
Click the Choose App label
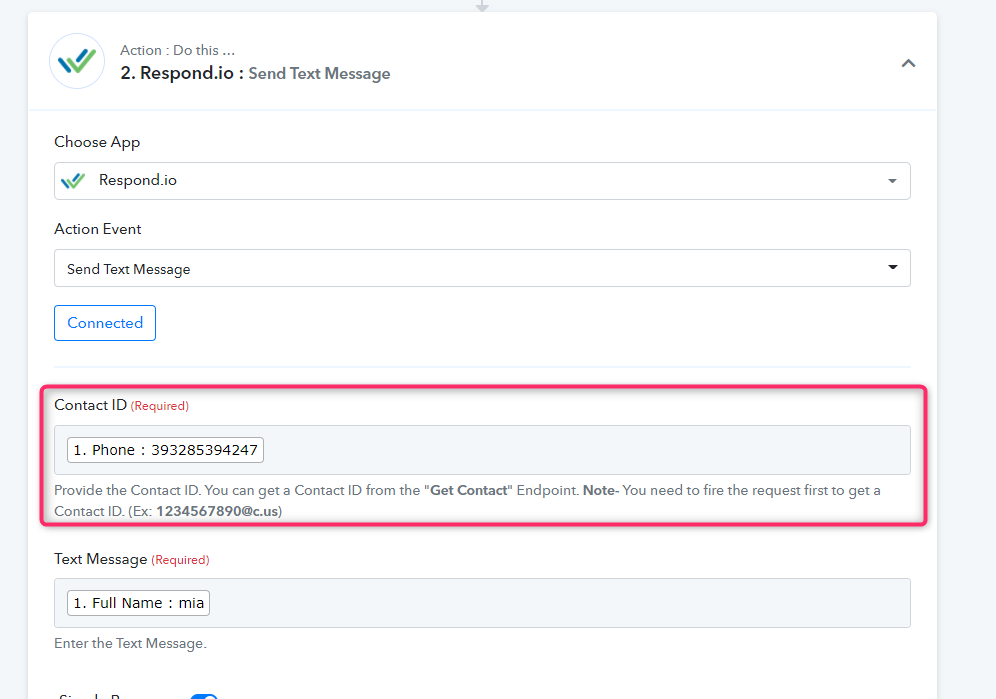pos(97,142)
